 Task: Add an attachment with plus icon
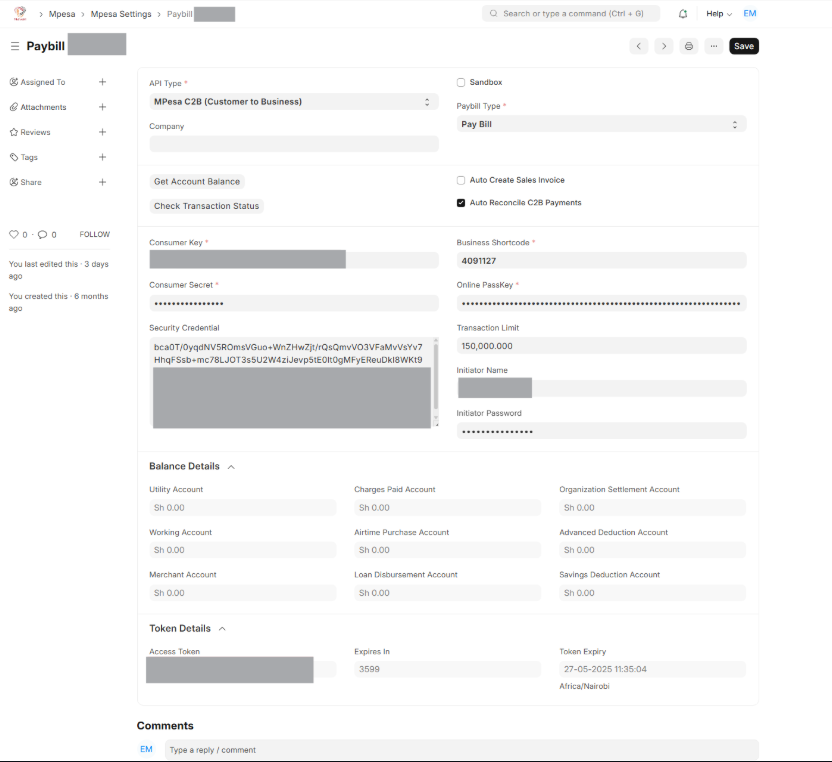coord(102,107)
